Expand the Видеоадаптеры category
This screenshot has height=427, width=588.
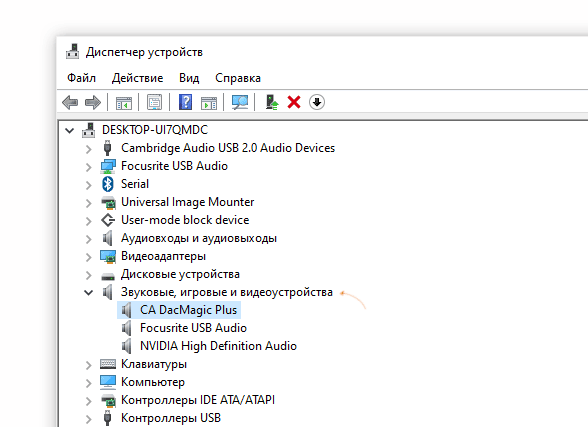pyautogui.click(x=88, y=257)
